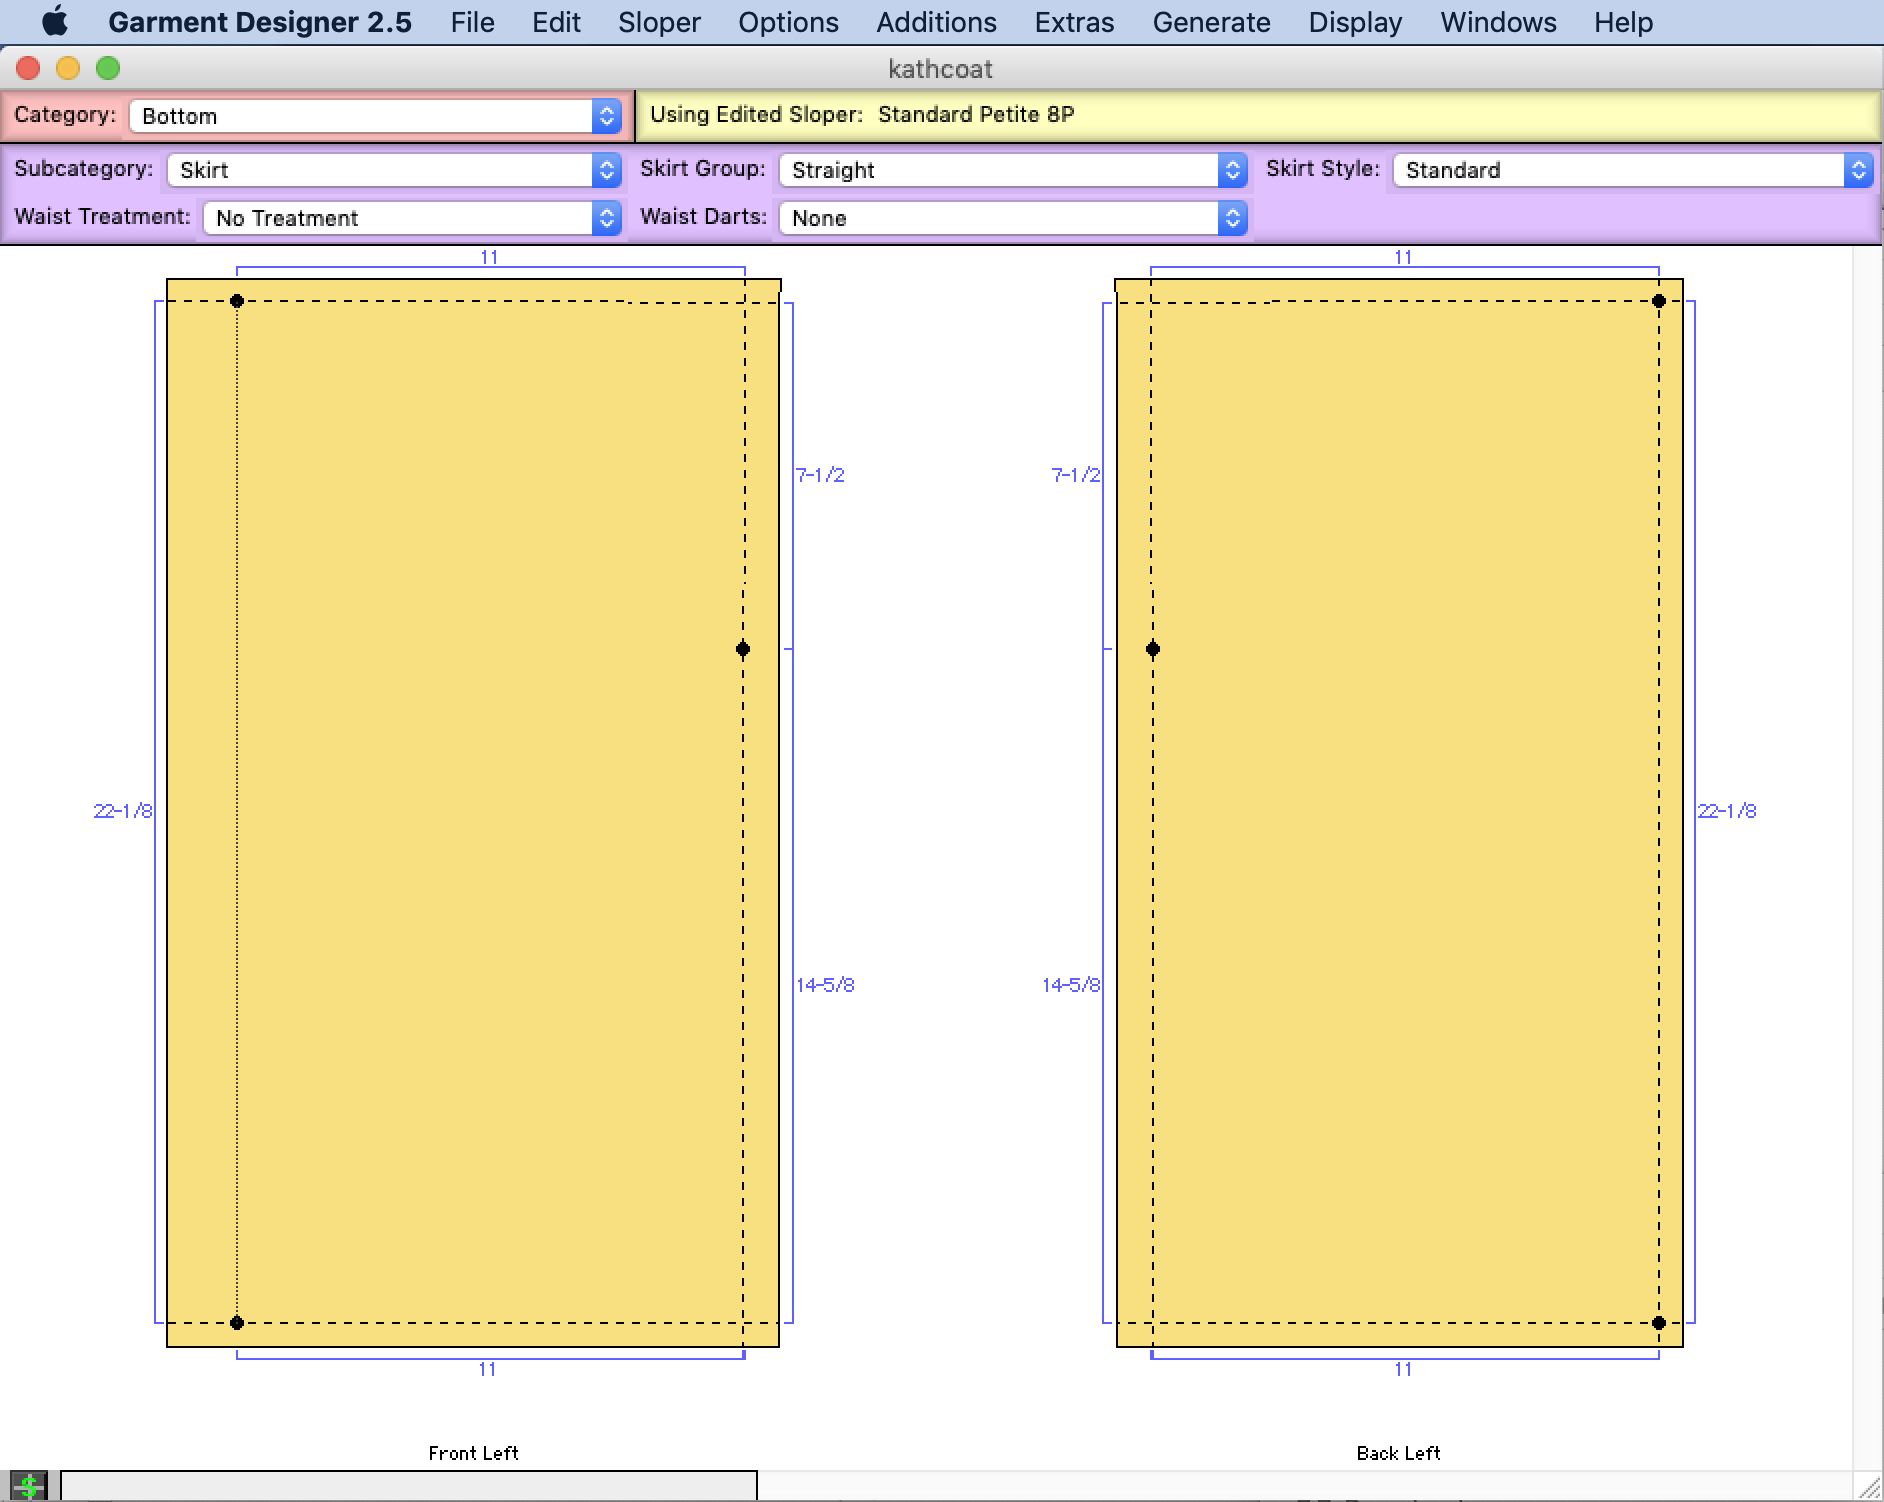Open the Additions menu

click(x=936, y=22)
